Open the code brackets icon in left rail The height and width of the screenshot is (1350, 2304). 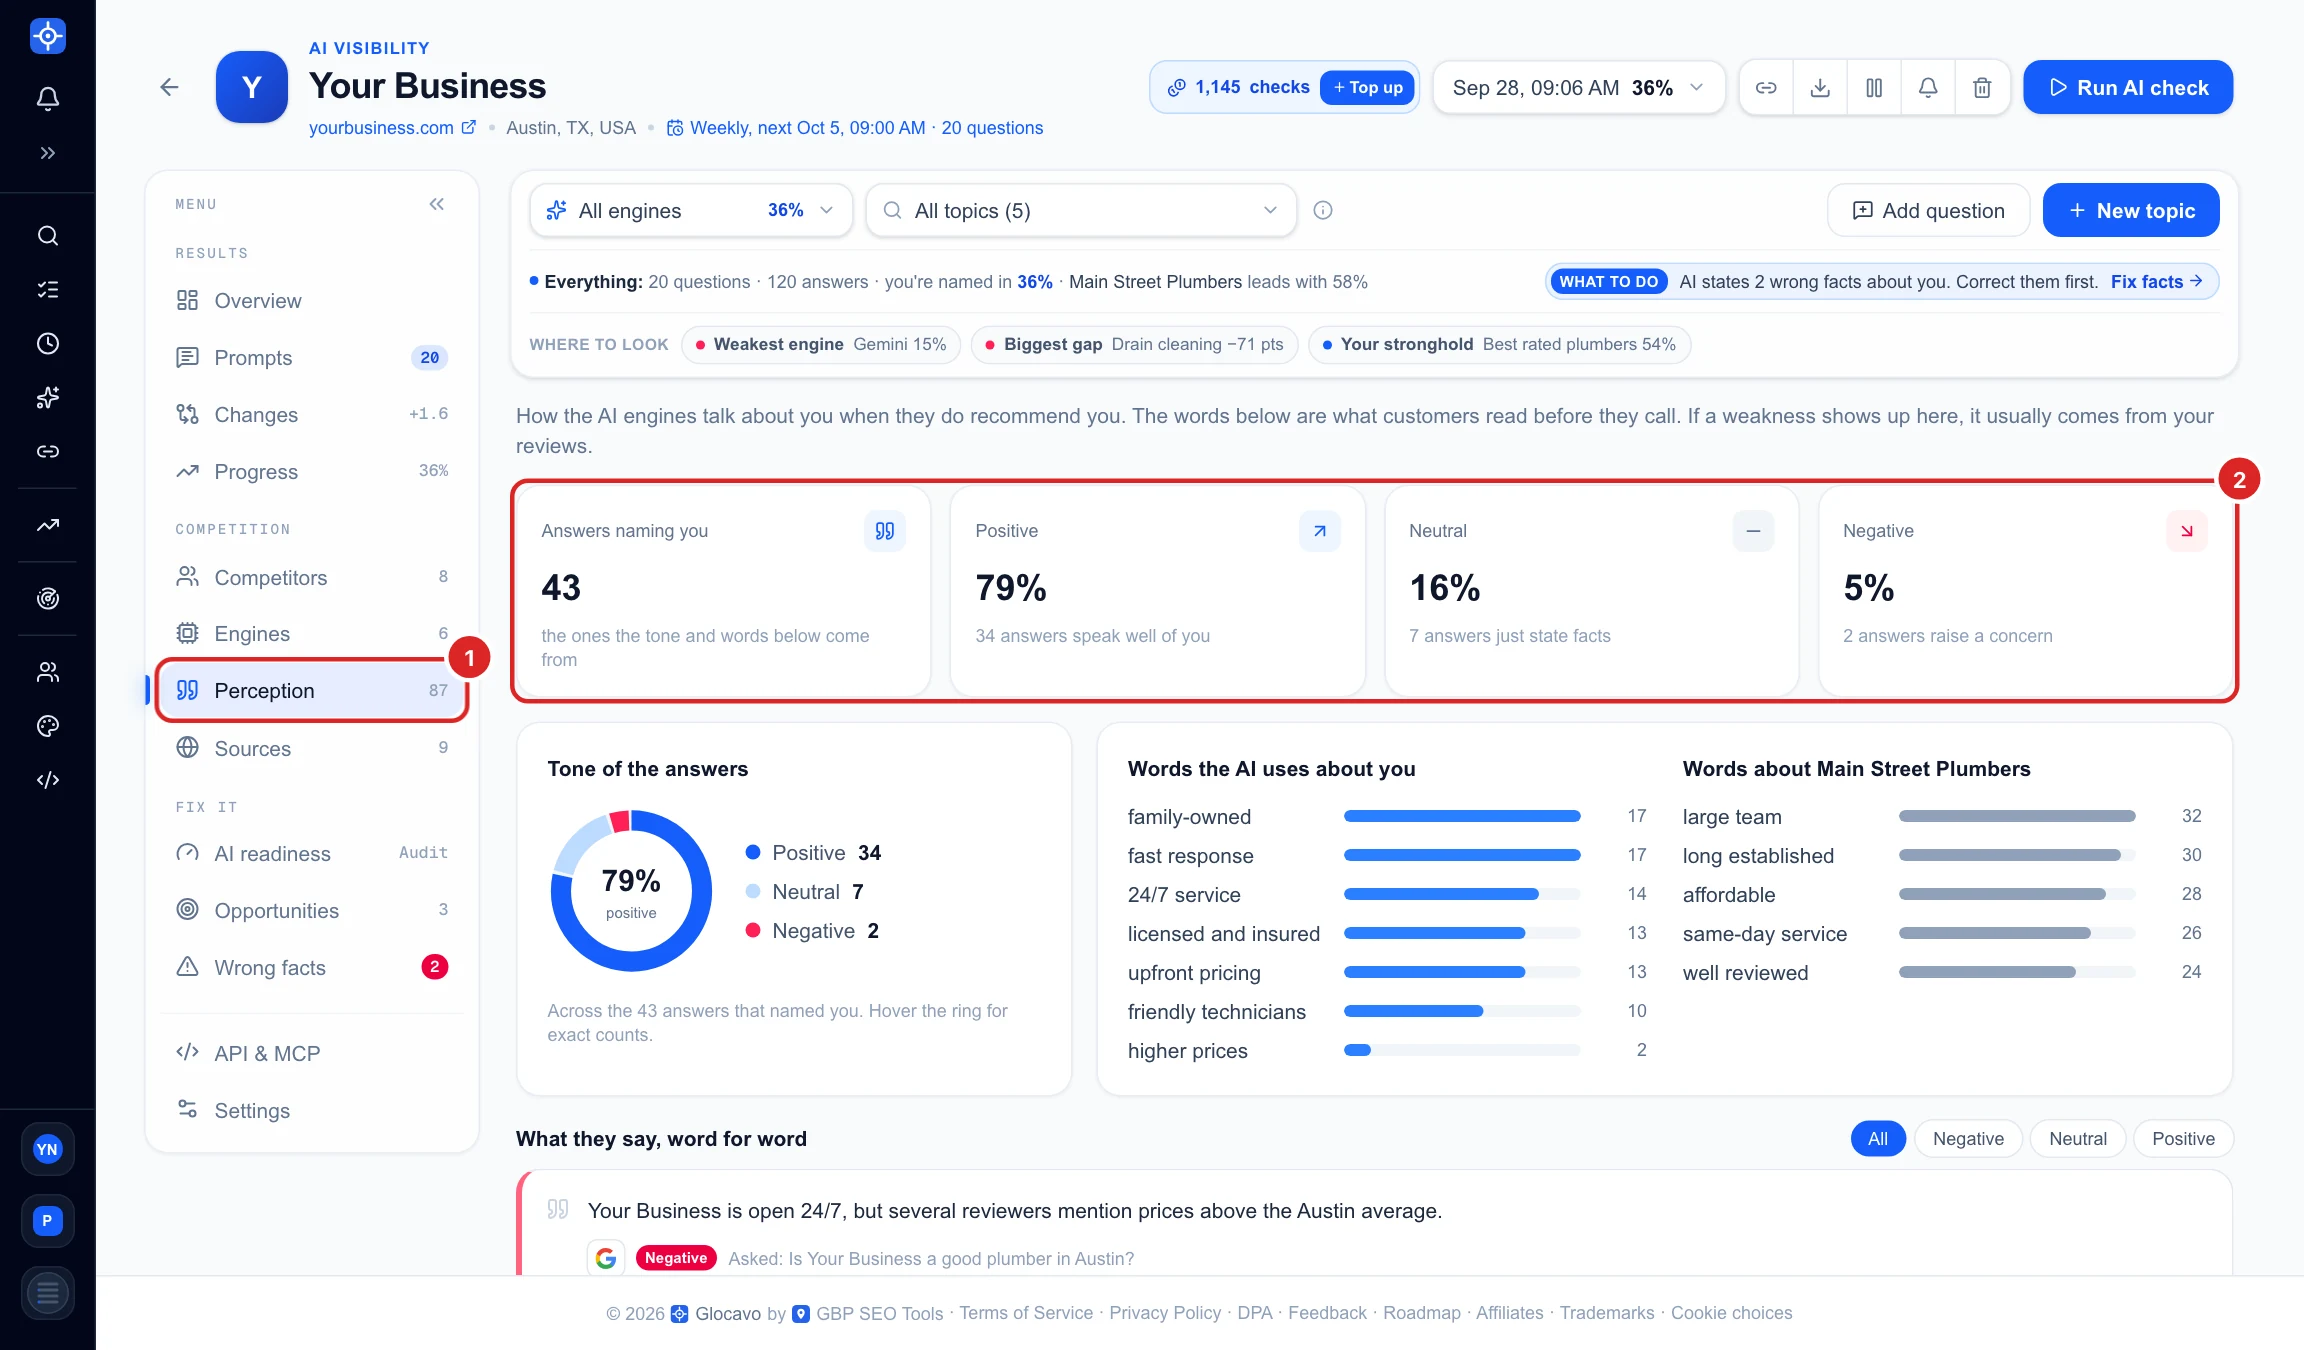(47, 780)
